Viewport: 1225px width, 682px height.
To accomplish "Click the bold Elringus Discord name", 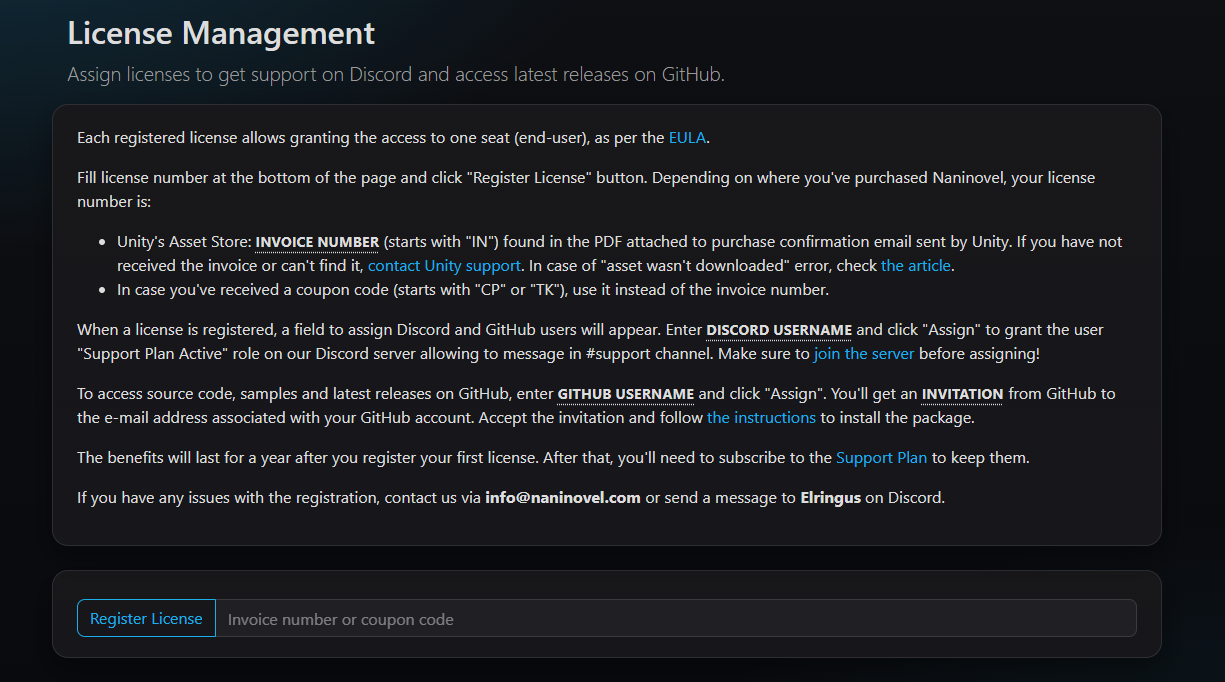I will click(830, 498).
